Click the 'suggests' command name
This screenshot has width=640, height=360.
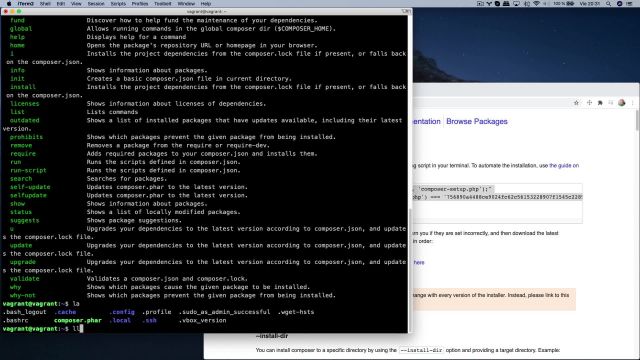tap(24, 220)
